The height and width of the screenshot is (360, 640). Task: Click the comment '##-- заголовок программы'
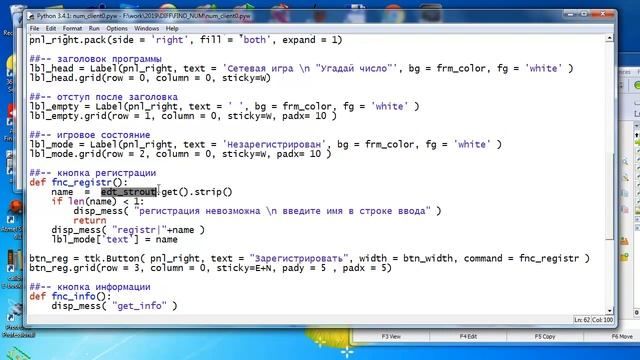click(x=96, y=59)
